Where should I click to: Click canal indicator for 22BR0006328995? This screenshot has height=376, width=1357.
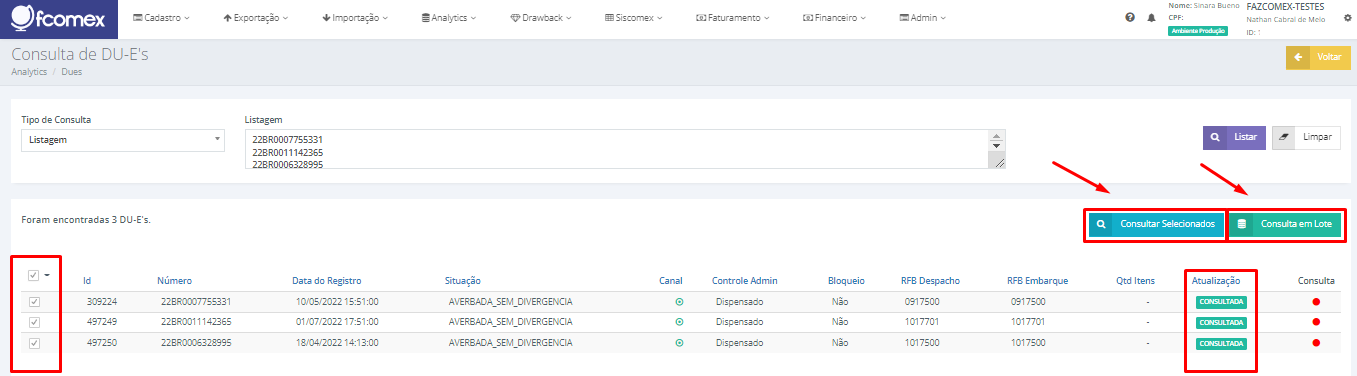[x=680, y=342]
